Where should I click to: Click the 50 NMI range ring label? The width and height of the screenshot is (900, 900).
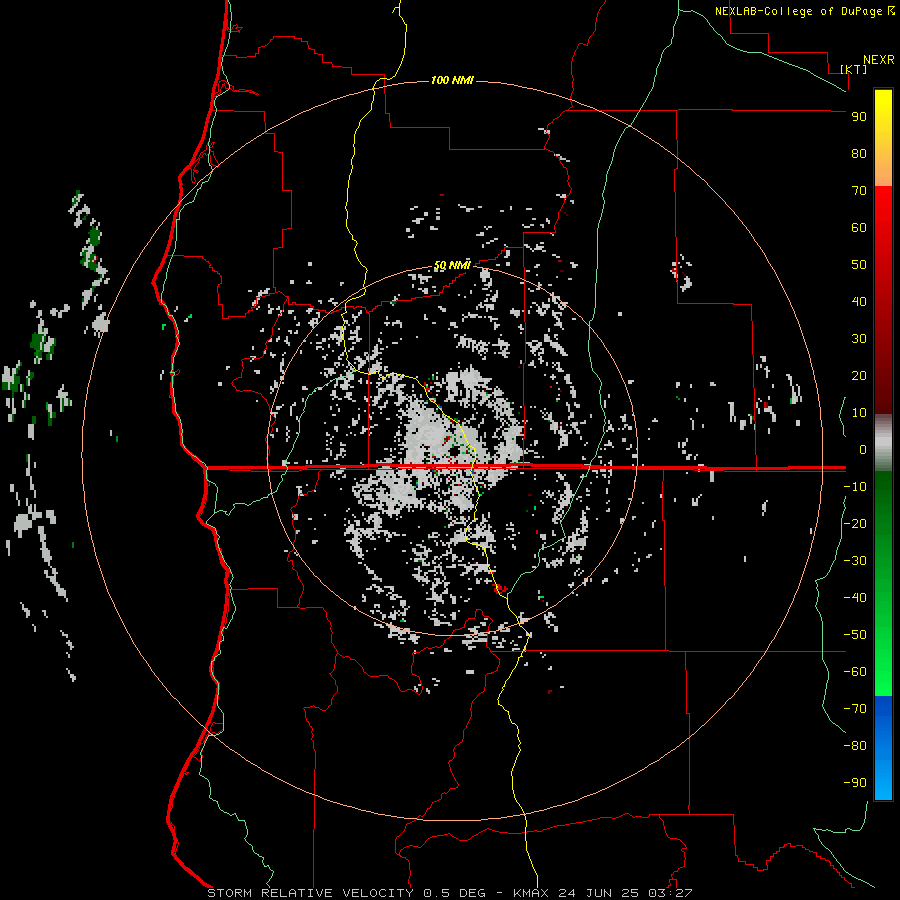point(452,265)
